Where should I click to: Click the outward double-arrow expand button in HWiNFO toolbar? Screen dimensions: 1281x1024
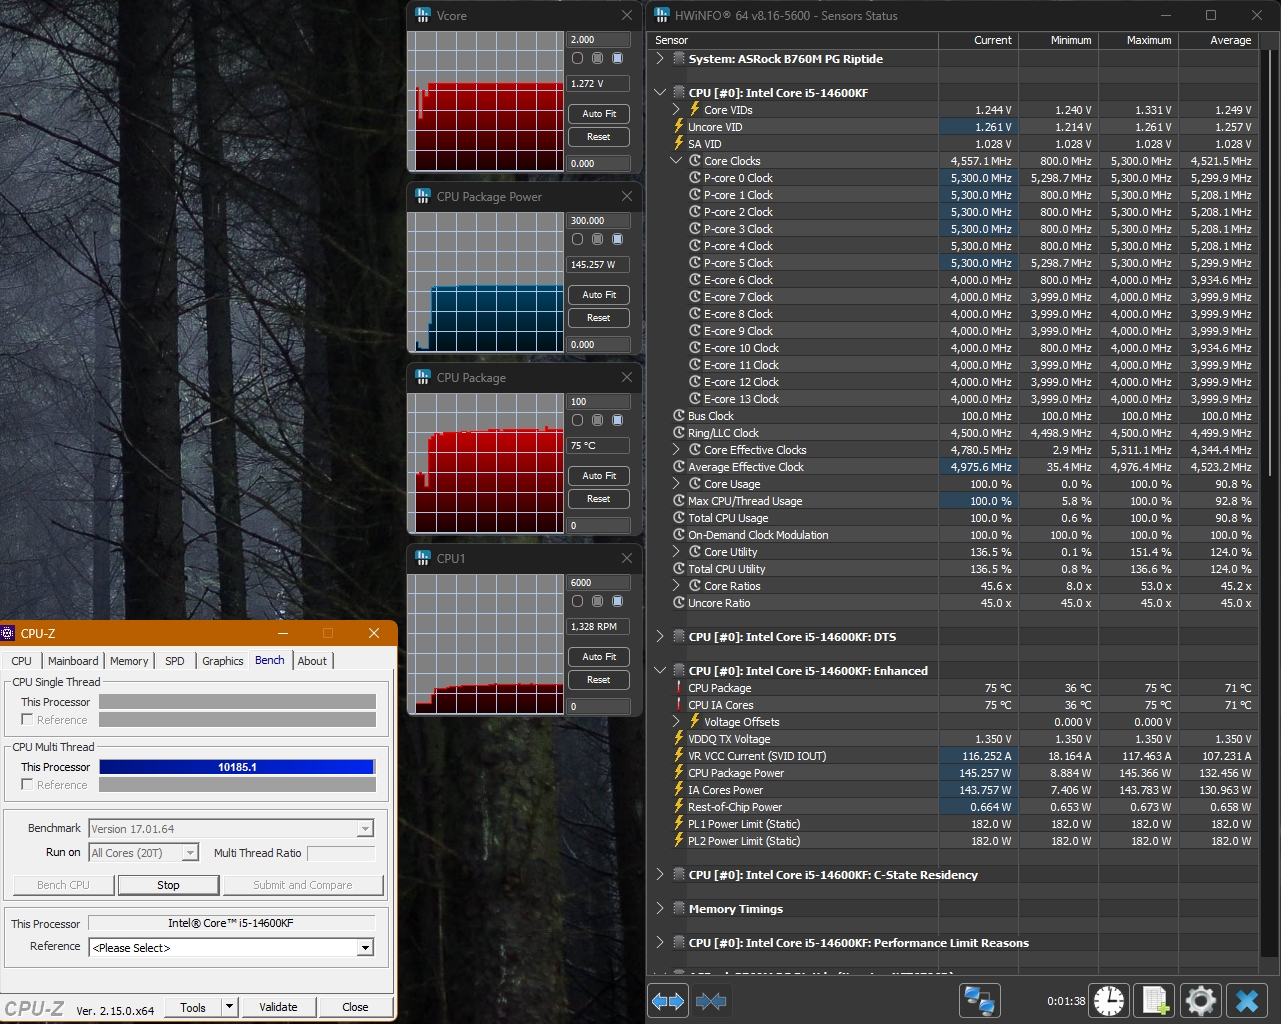668,1000
